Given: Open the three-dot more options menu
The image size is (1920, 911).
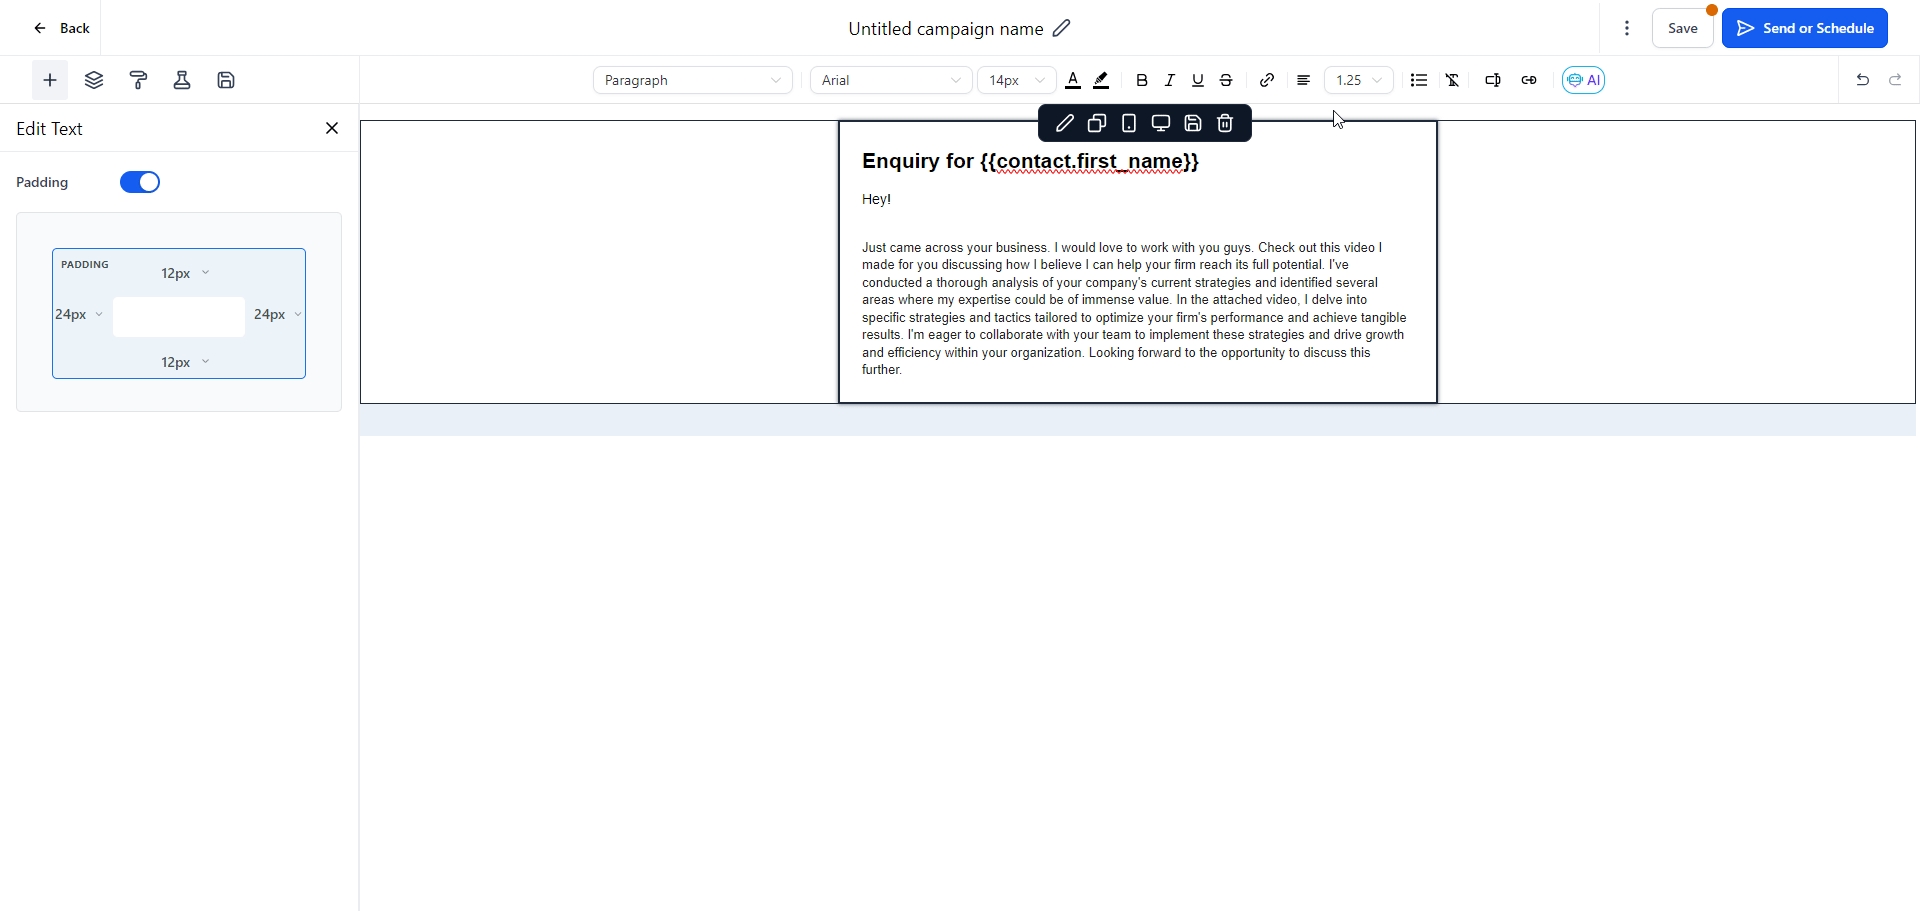Looking at the screenshot, I should (1628, 29).
